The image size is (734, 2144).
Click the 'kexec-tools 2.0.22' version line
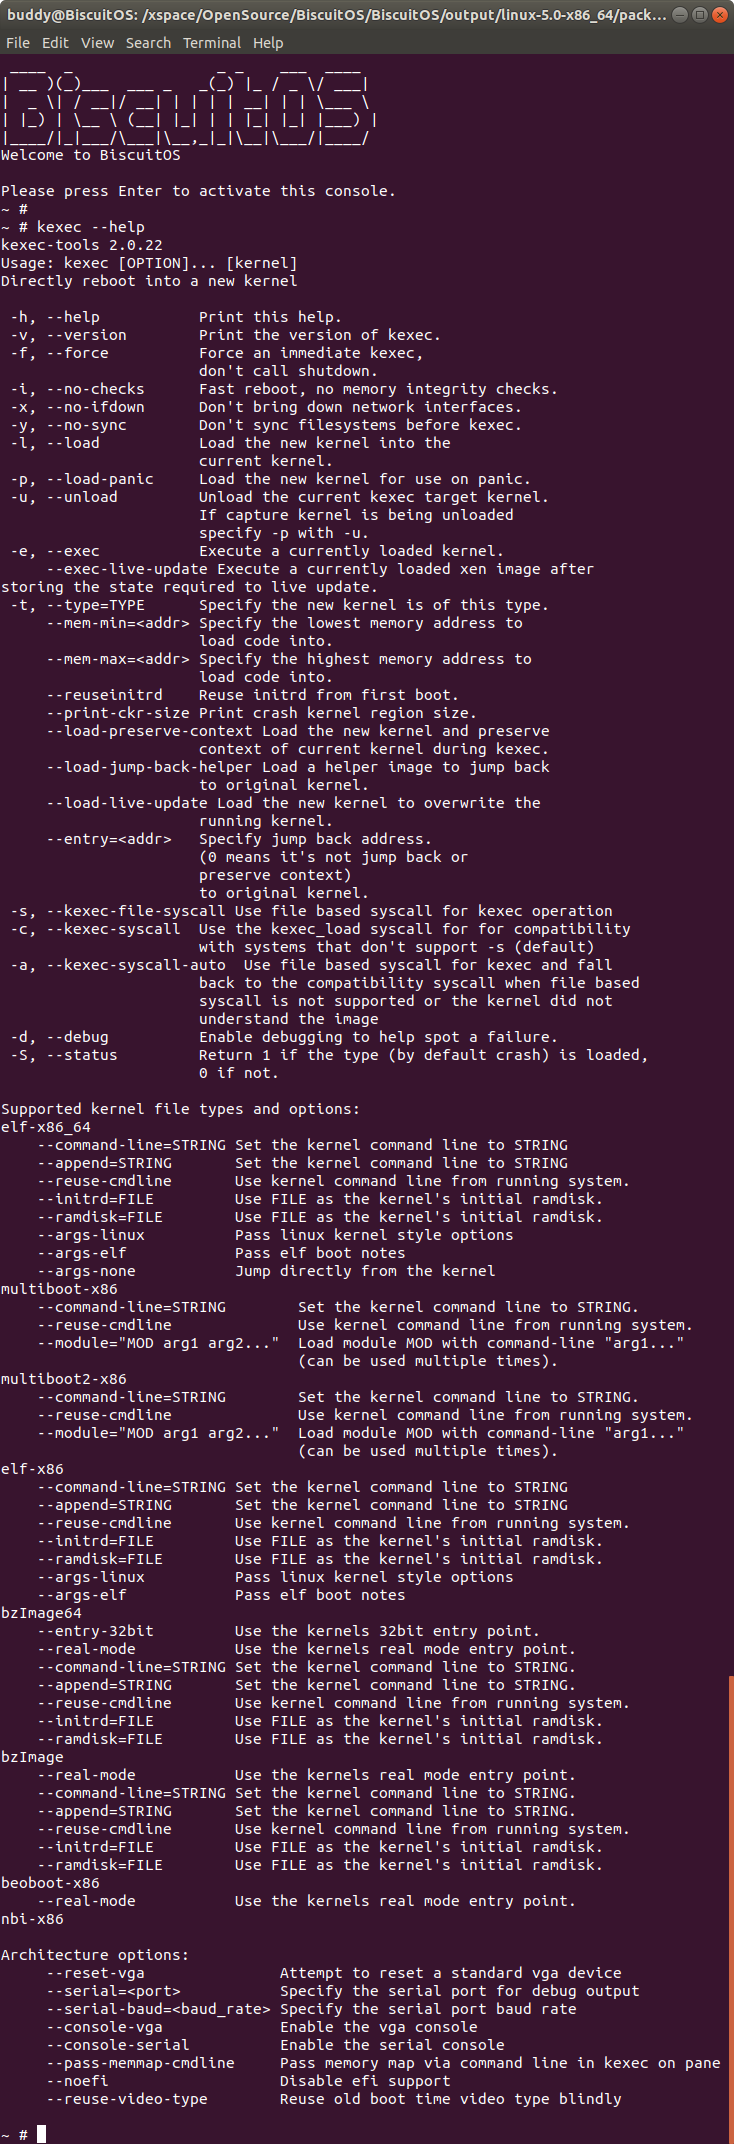point(82,245)
